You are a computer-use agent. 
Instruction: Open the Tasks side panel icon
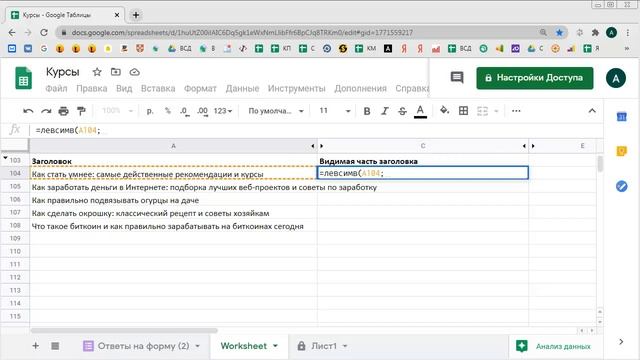pyautogui.click(x=622, y=187)
